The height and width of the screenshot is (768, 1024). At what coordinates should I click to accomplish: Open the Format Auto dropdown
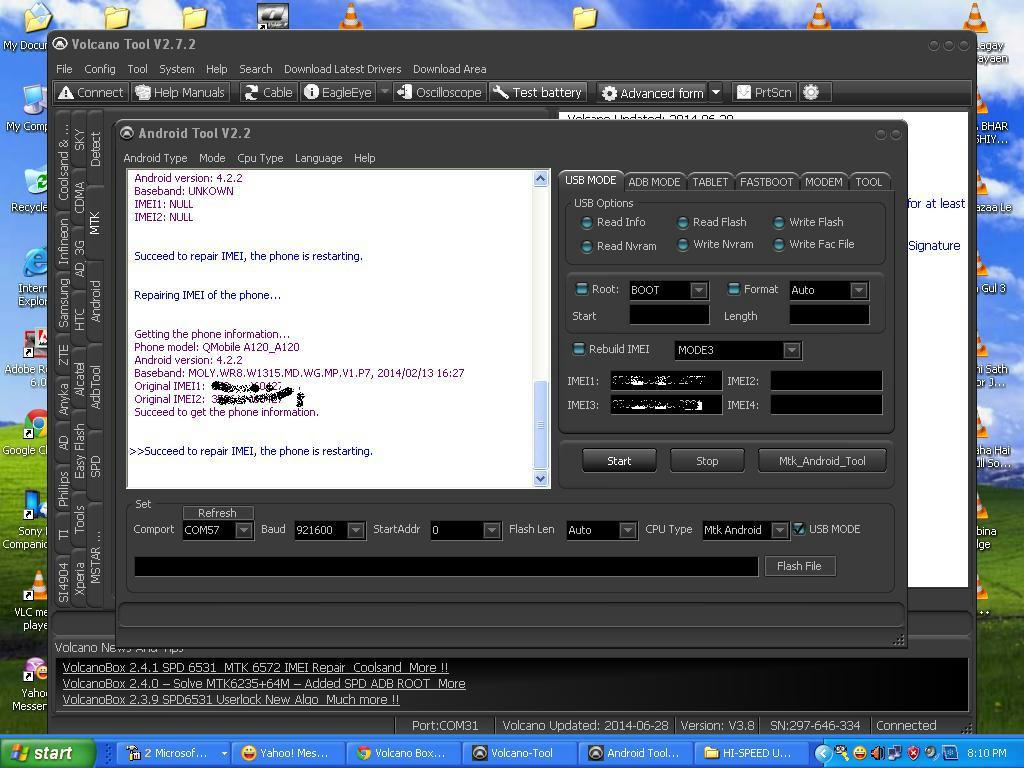(859, 290)
